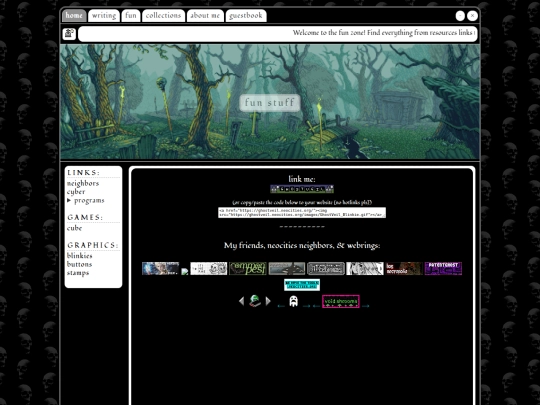Click the white manga sketch neighbor button
The height and width of the screenshot is (405, 540).
click(x=365, y=269)
